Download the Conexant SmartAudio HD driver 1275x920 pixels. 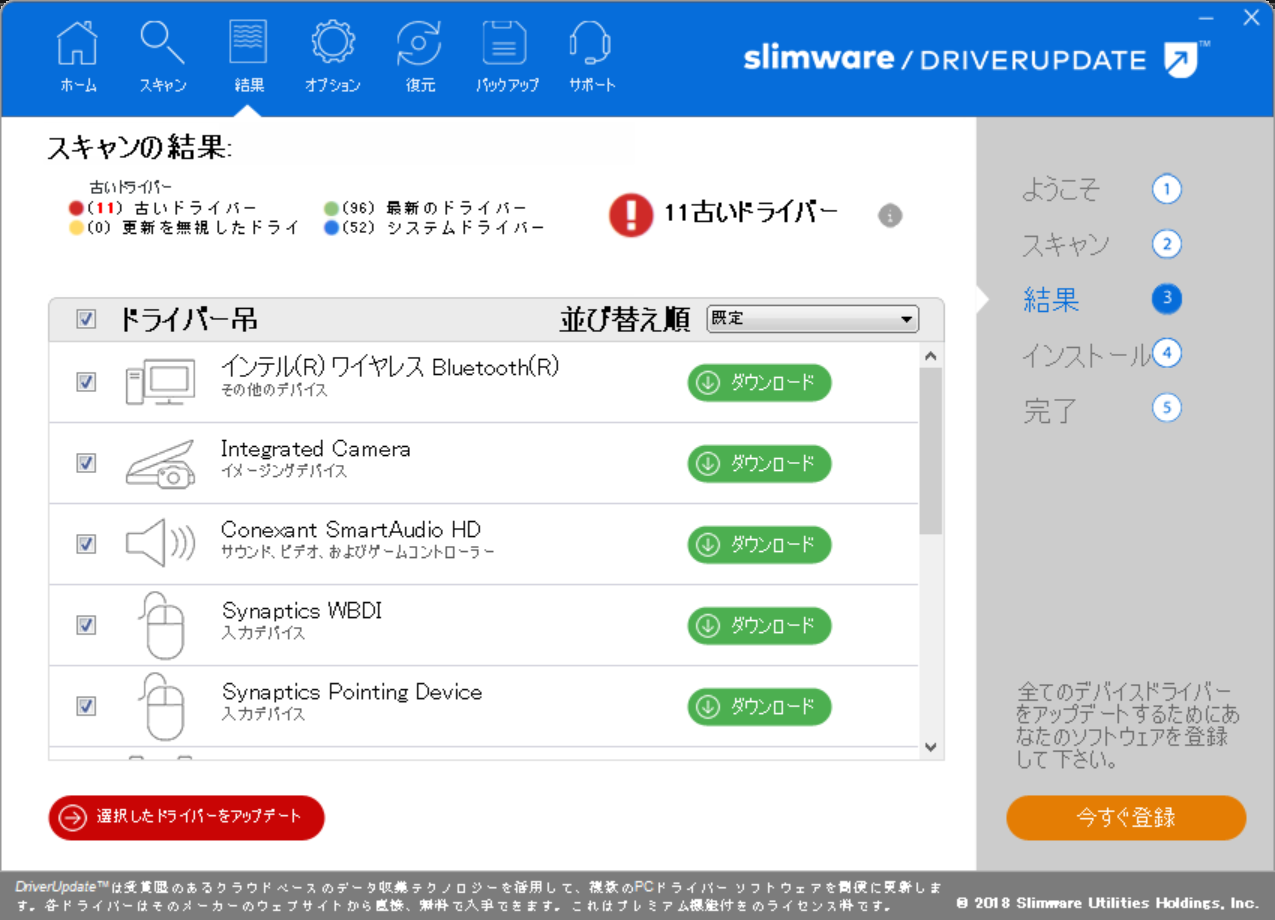(758, 545)
